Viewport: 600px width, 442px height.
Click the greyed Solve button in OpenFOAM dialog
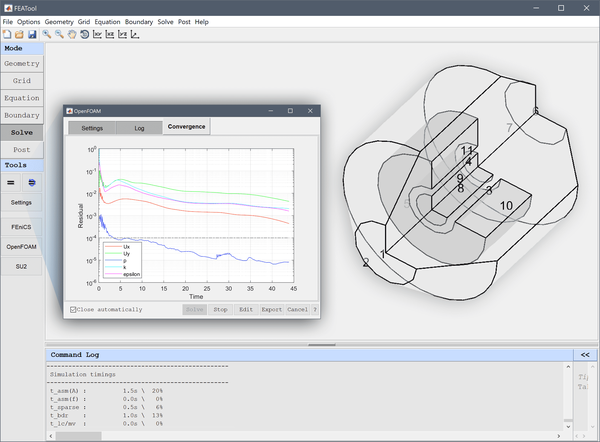[194, 310]
